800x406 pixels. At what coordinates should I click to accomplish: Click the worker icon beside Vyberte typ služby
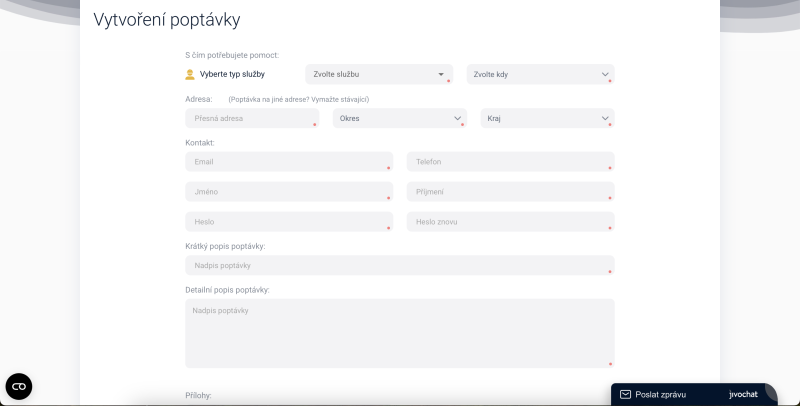point(190,74)
